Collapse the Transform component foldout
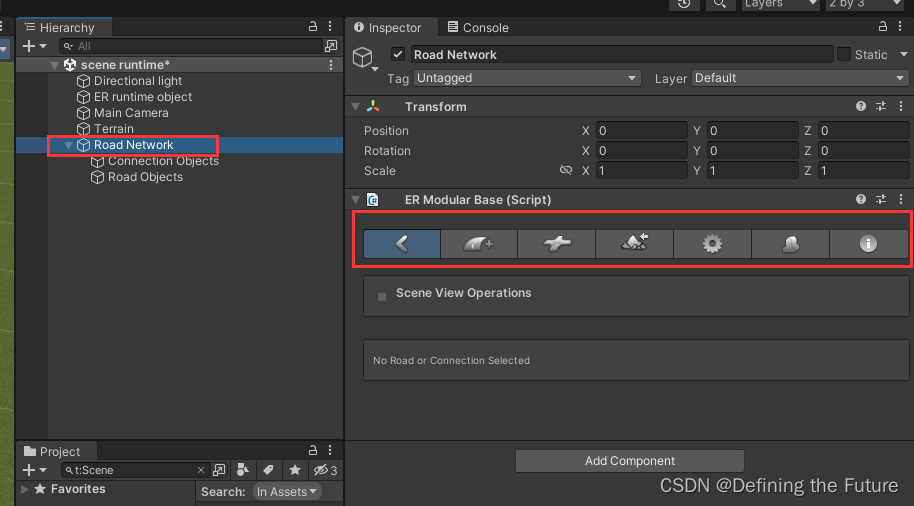Screen dimensions: 914x506 [356, 107]
